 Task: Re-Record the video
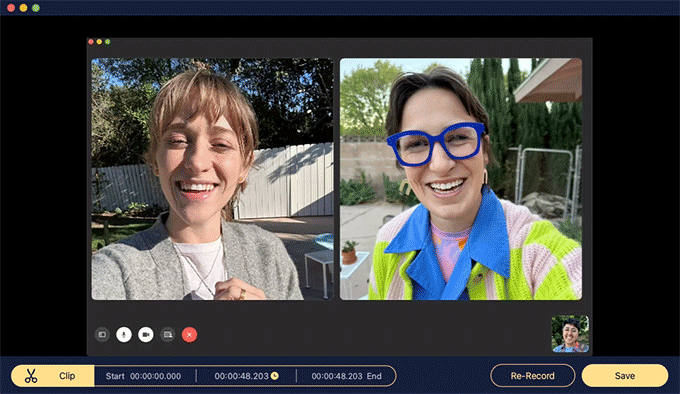pyautogui.click(x=533, y=376)
